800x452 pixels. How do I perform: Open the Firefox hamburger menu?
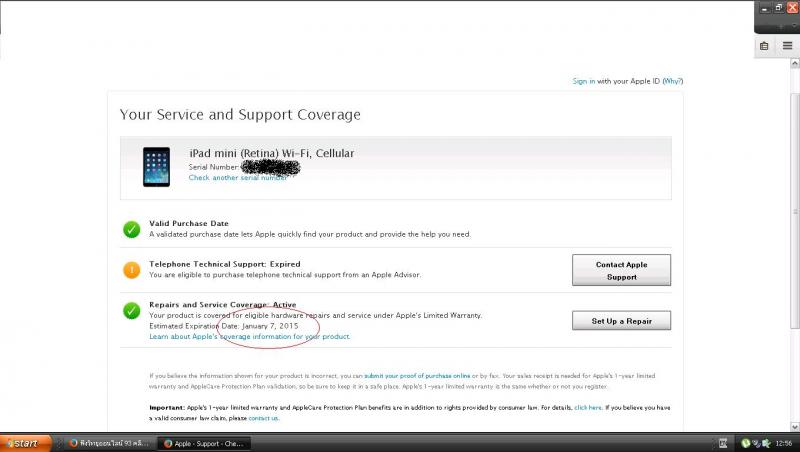tap(787, 46)
